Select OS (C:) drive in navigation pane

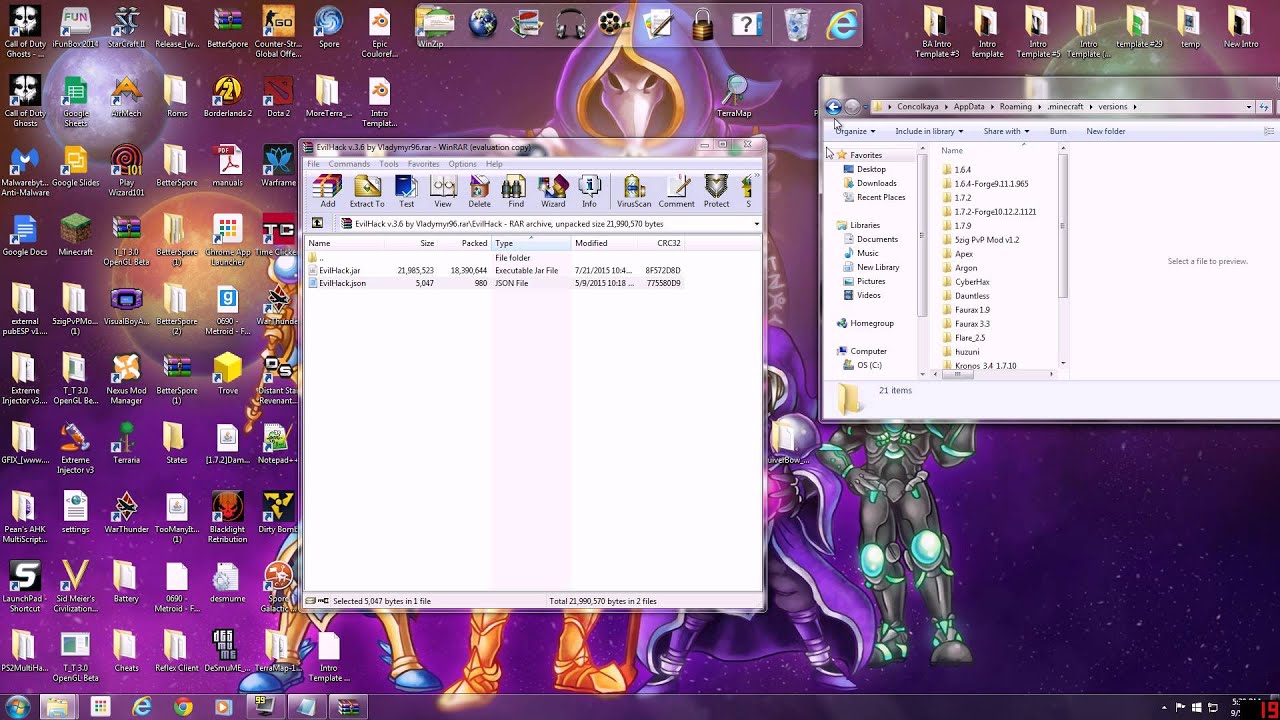click(862, 365)
